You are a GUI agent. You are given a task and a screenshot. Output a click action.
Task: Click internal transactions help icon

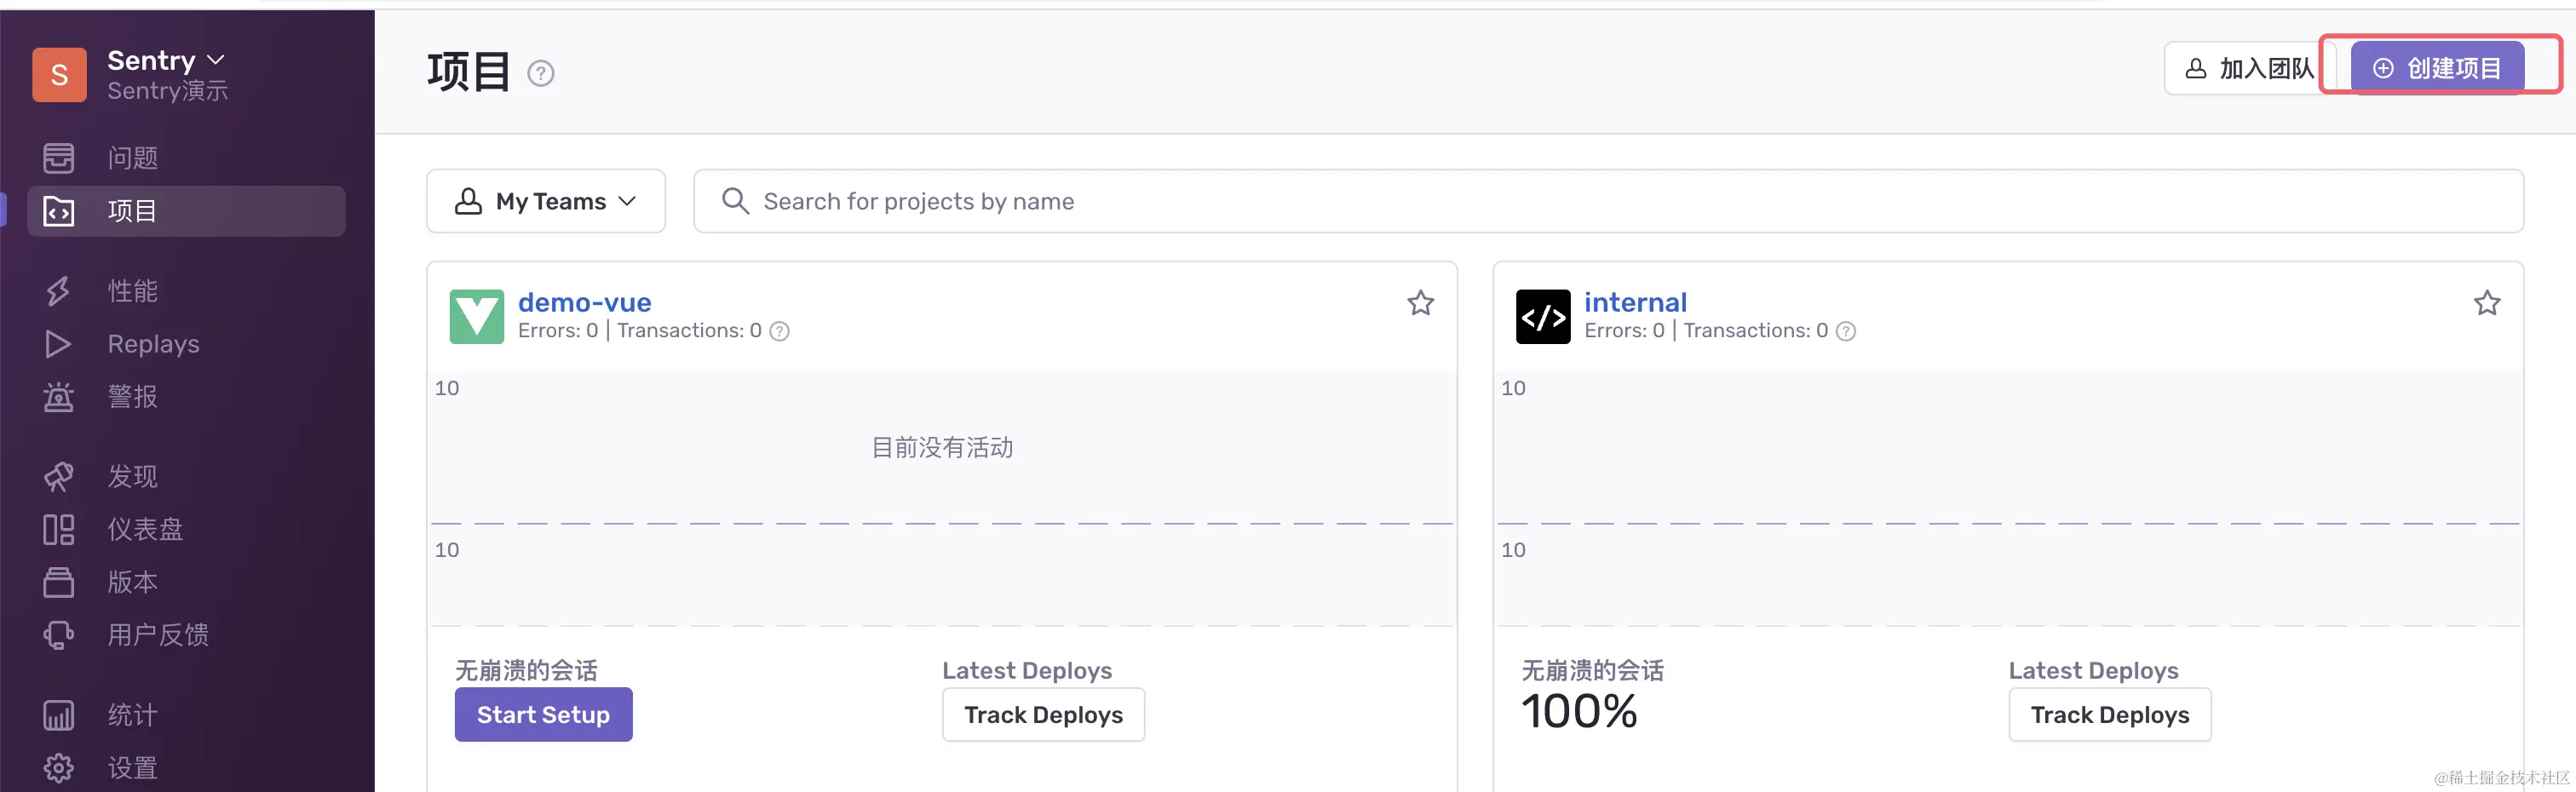point(1846,331)
